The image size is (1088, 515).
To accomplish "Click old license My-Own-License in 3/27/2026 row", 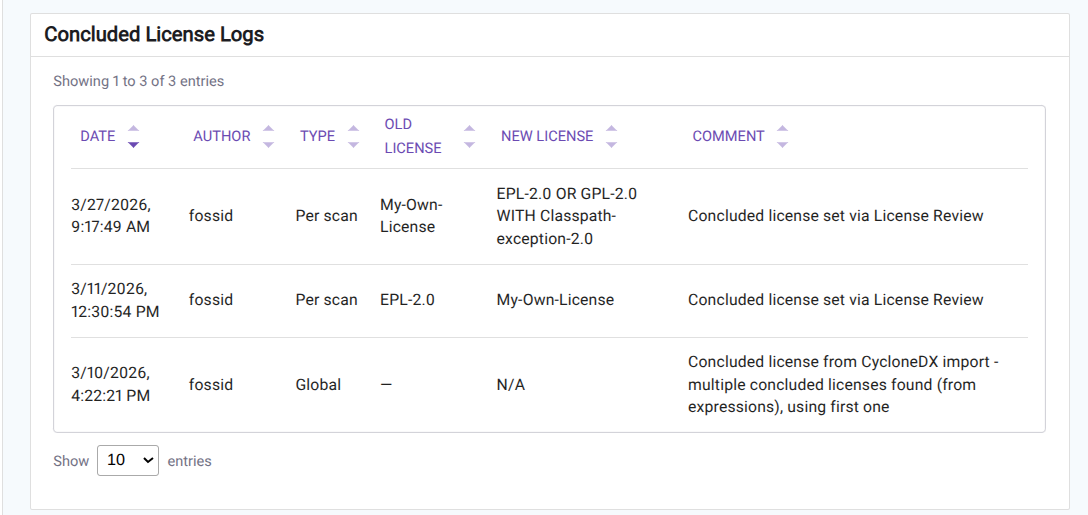I will [x=411, y=216].
